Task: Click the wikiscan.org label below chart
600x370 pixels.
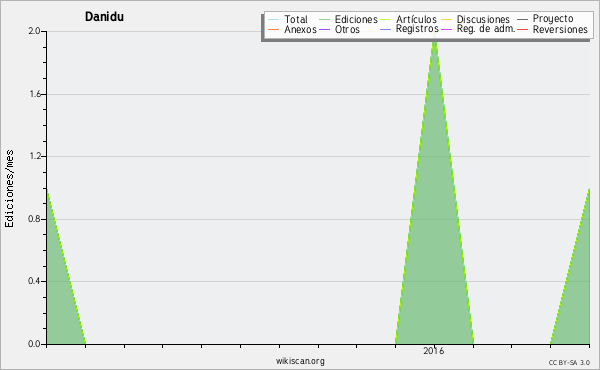Action: click(x=300, y=361)
